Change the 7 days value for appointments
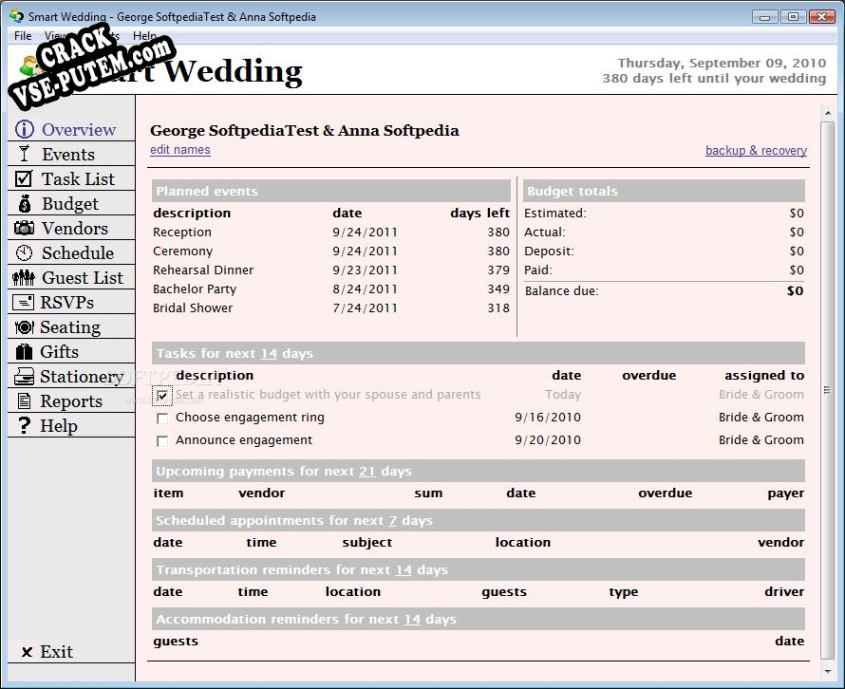This screenshot has width=845, height=689. coord(393,521)
